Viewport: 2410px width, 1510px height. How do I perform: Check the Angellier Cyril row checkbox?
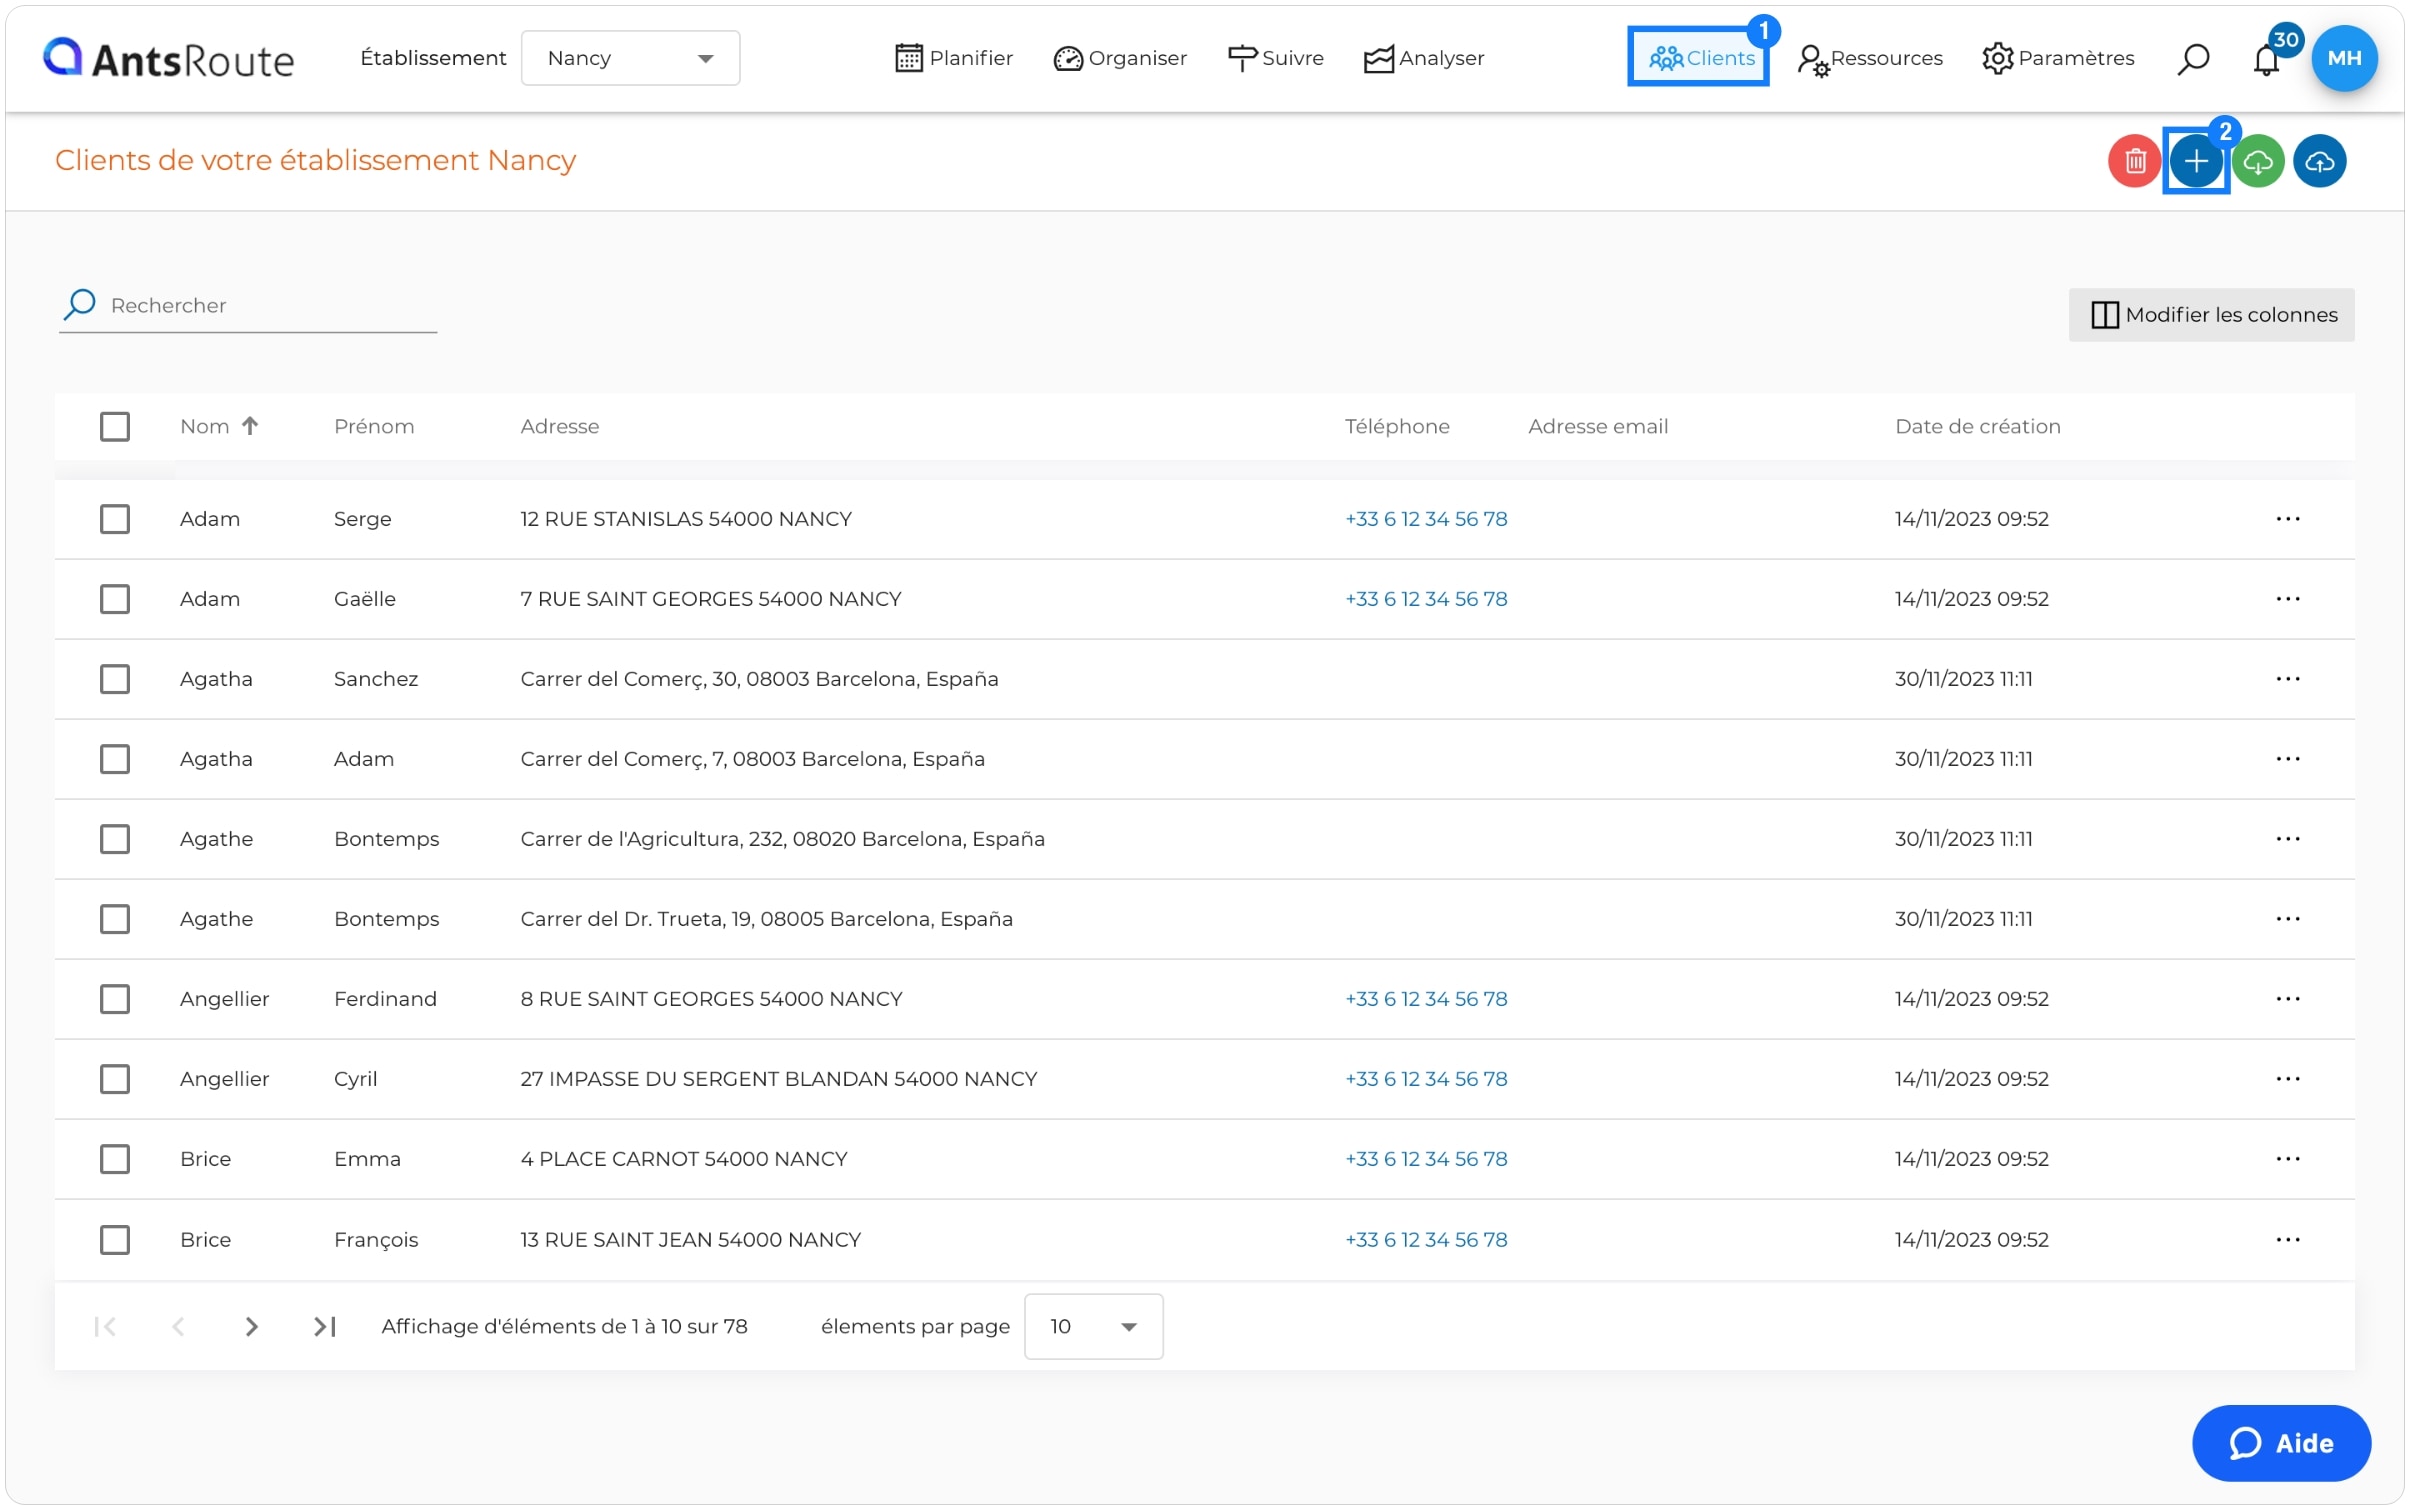(115, 1079)
